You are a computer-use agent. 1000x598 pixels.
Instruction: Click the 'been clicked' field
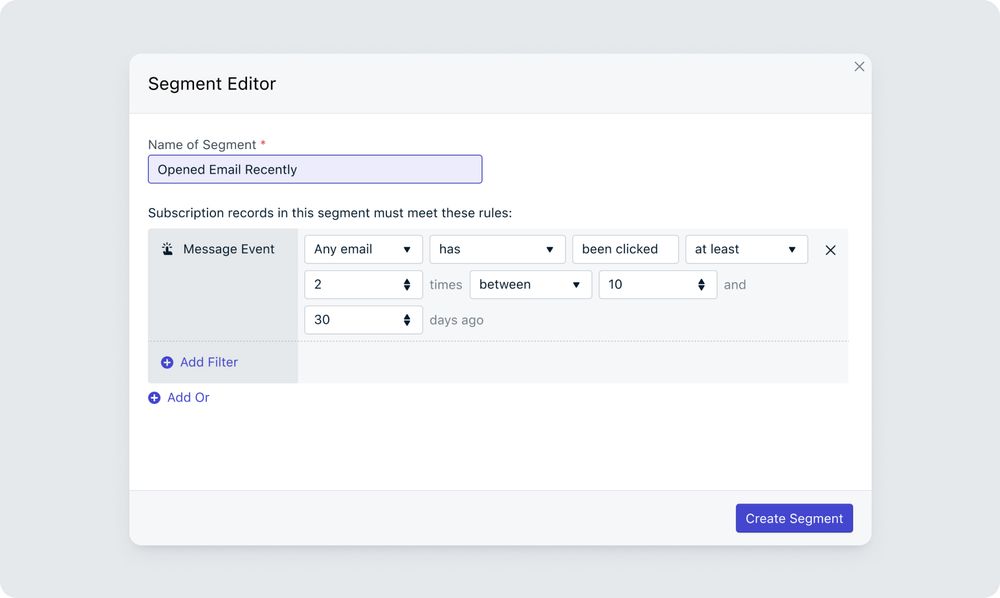click(626, 249)
